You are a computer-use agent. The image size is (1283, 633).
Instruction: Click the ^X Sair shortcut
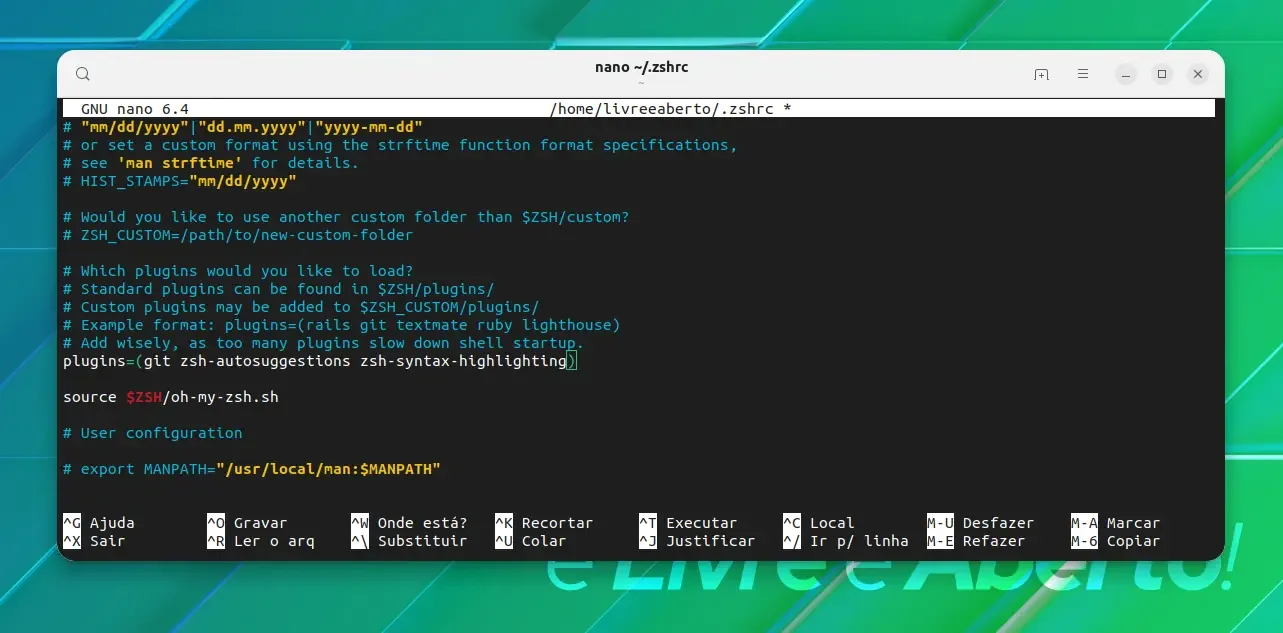94,541
